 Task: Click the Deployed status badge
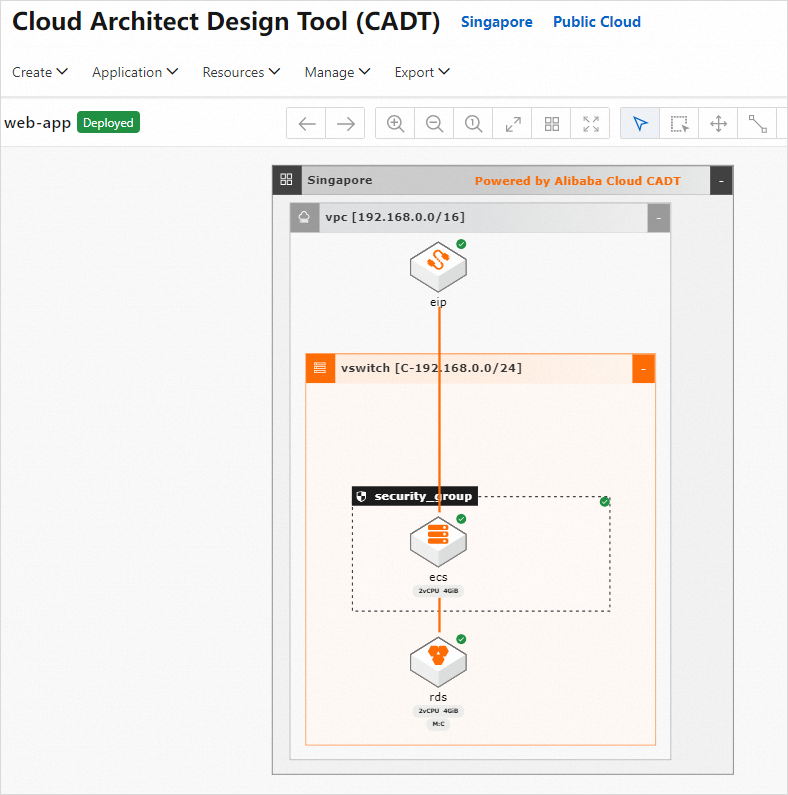(108, 123)
